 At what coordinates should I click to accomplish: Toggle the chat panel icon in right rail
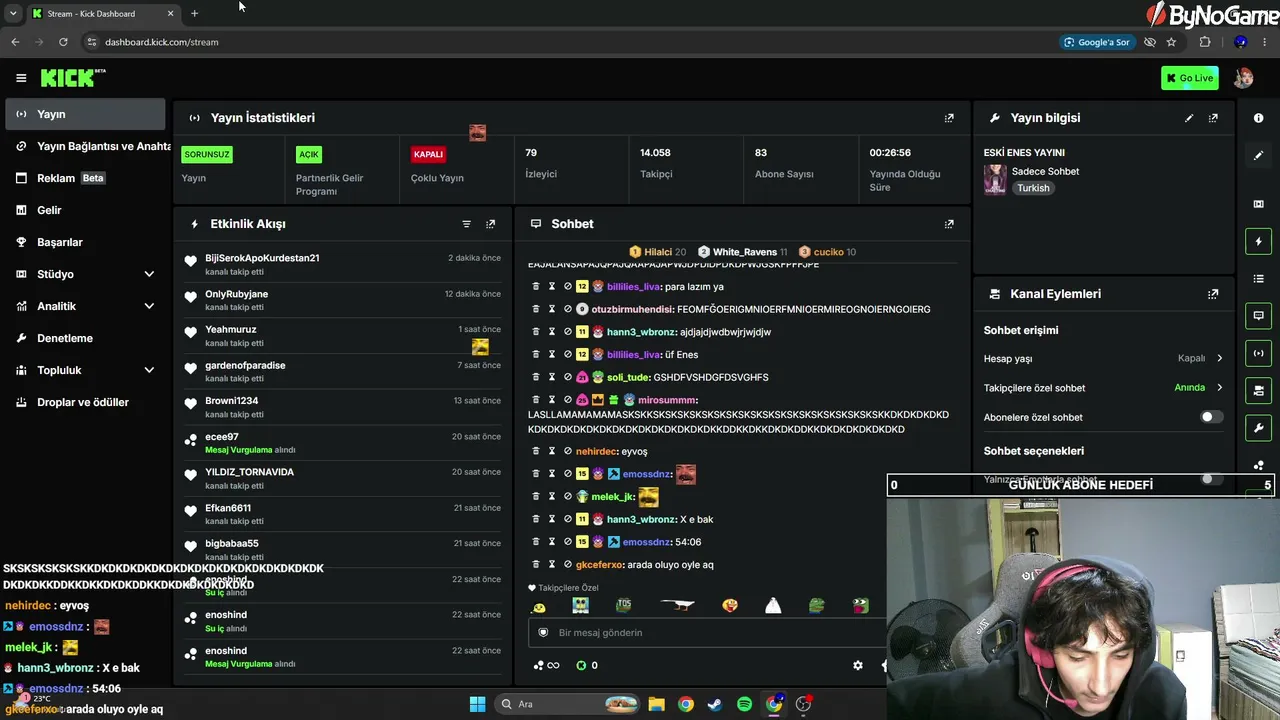tap(1258, 315)
